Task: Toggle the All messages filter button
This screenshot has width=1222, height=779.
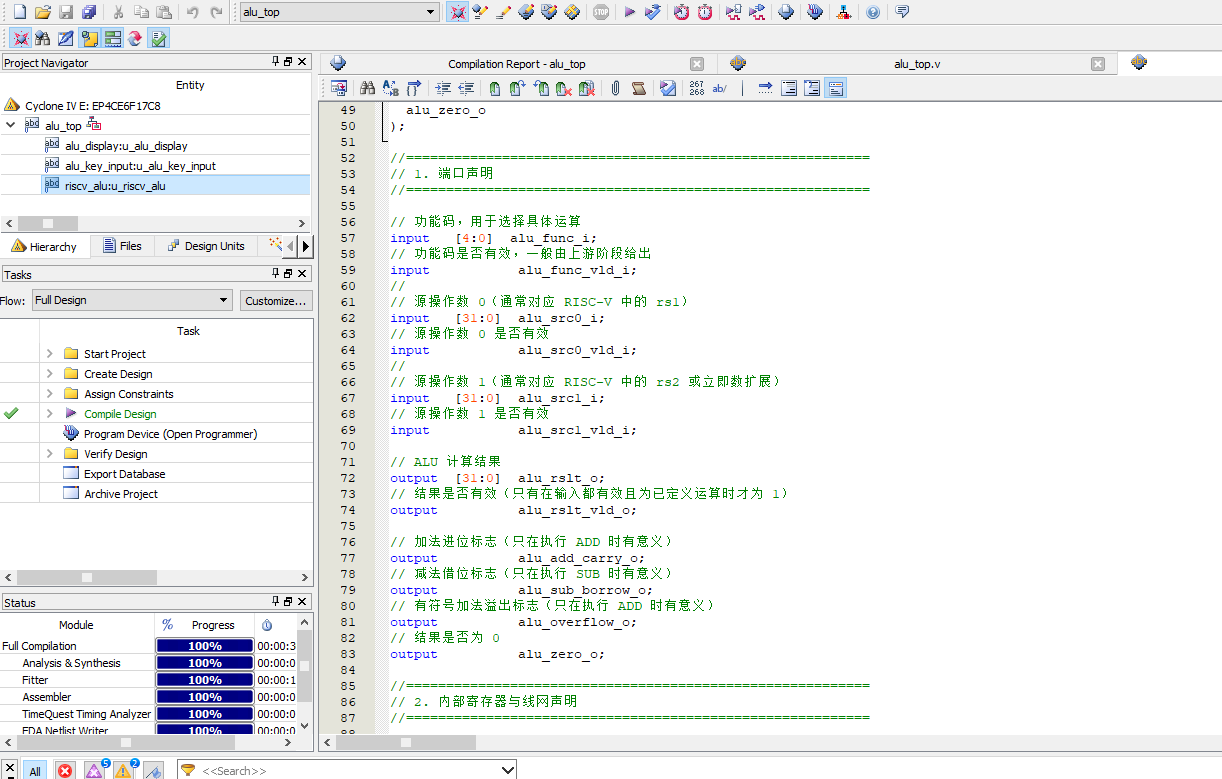Action: (x=35, y=770)
